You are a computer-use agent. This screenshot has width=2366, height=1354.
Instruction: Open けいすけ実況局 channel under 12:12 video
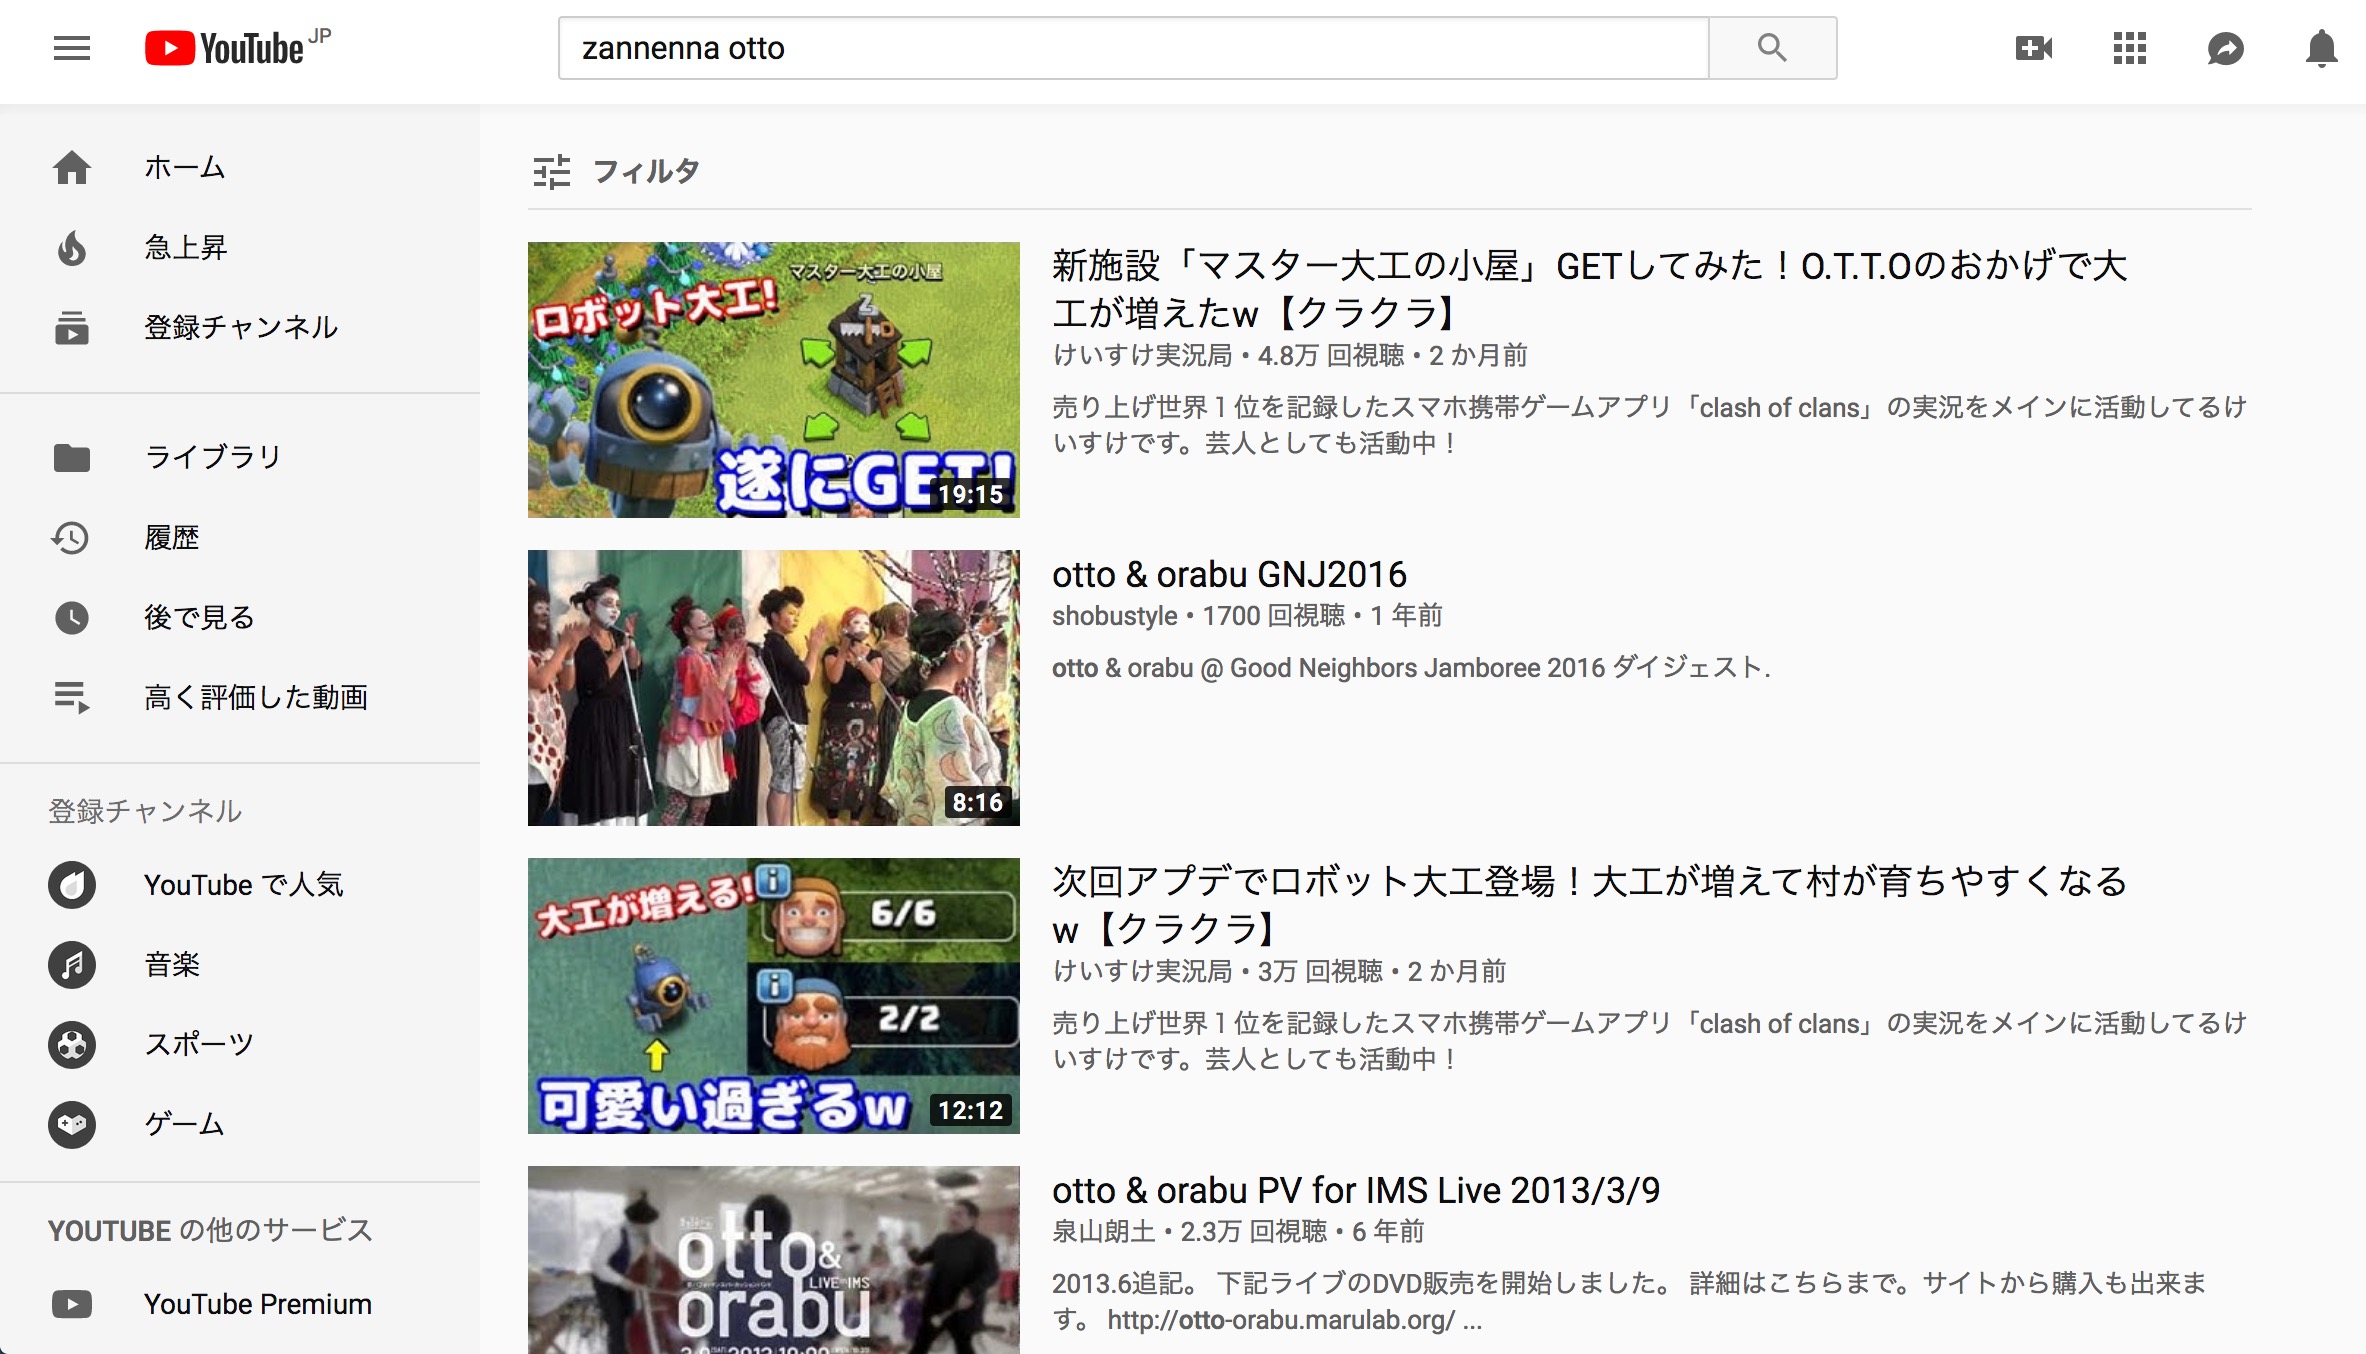pos(1142,972)
